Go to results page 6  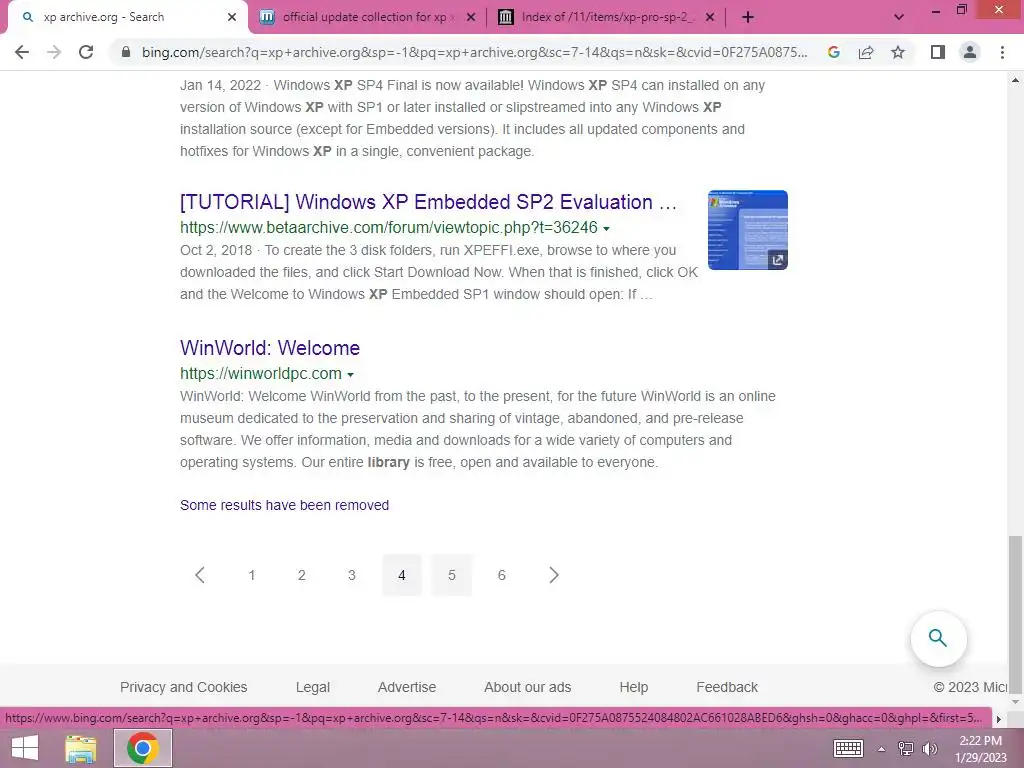[502, 575]
